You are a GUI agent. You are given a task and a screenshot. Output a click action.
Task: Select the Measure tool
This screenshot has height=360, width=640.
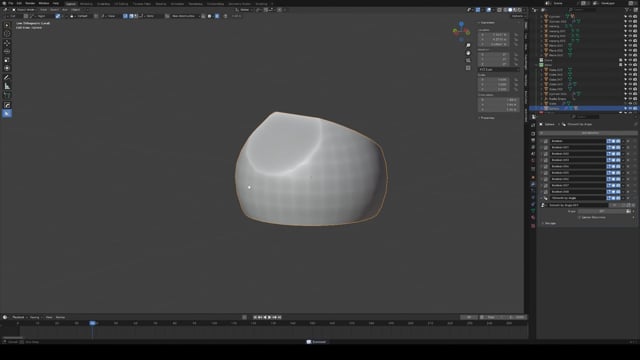(7, 86)
